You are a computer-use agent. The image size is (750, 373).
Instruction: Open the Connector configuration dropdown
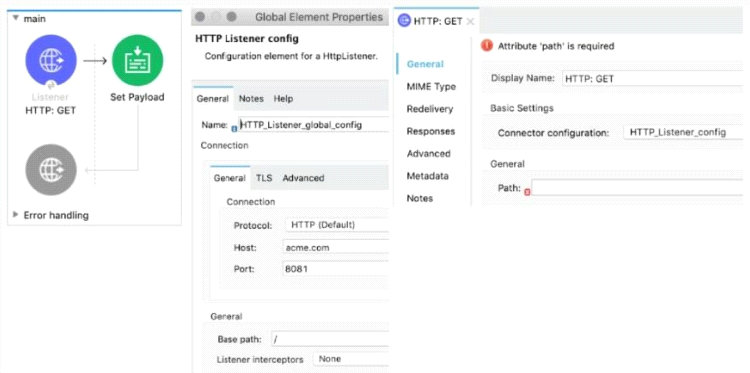pyautogui.click(x=683, y=132)
